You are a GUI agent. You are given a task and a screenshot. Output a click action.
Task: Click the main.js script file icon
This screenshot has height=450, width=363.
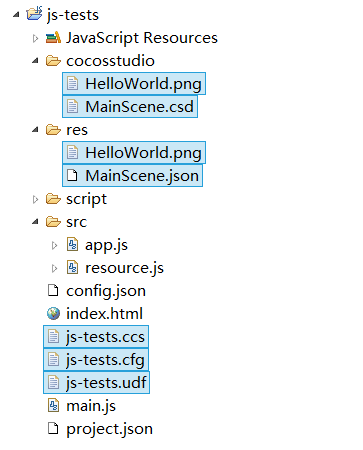click(x=53, y=405)
